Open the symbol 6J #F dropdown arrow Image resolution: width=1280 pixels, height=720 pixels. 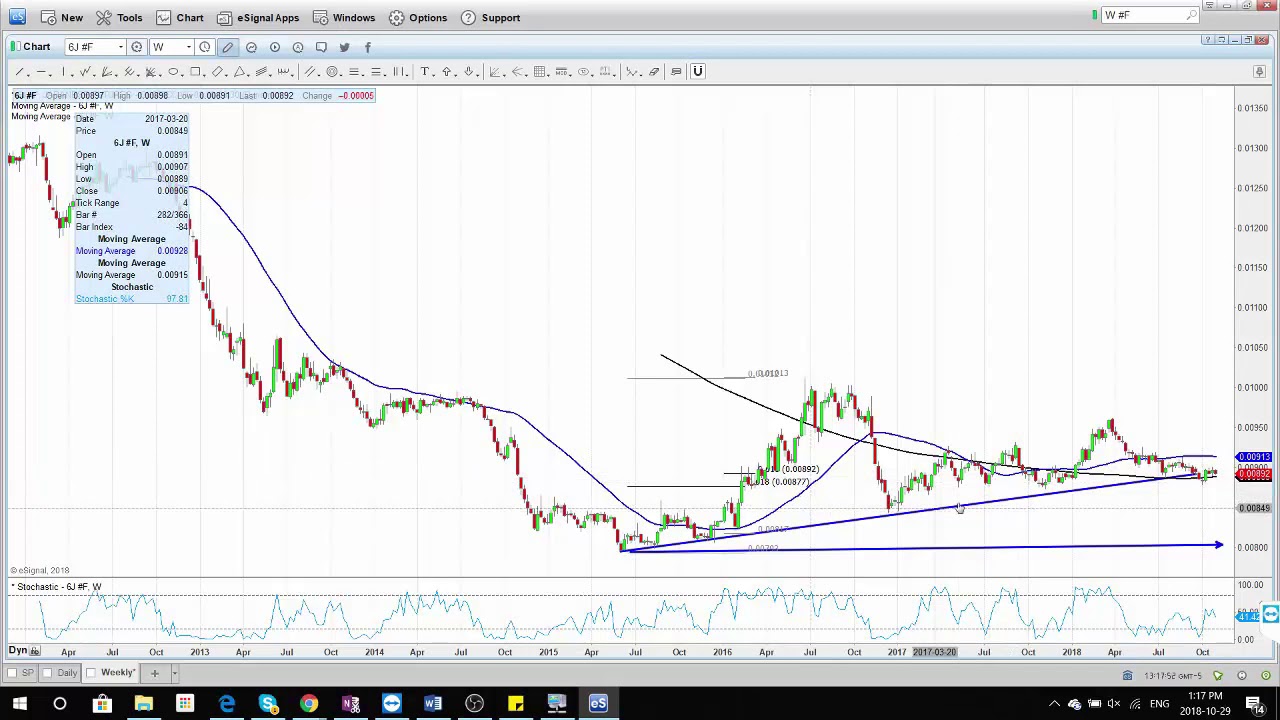tap(121, 47)
